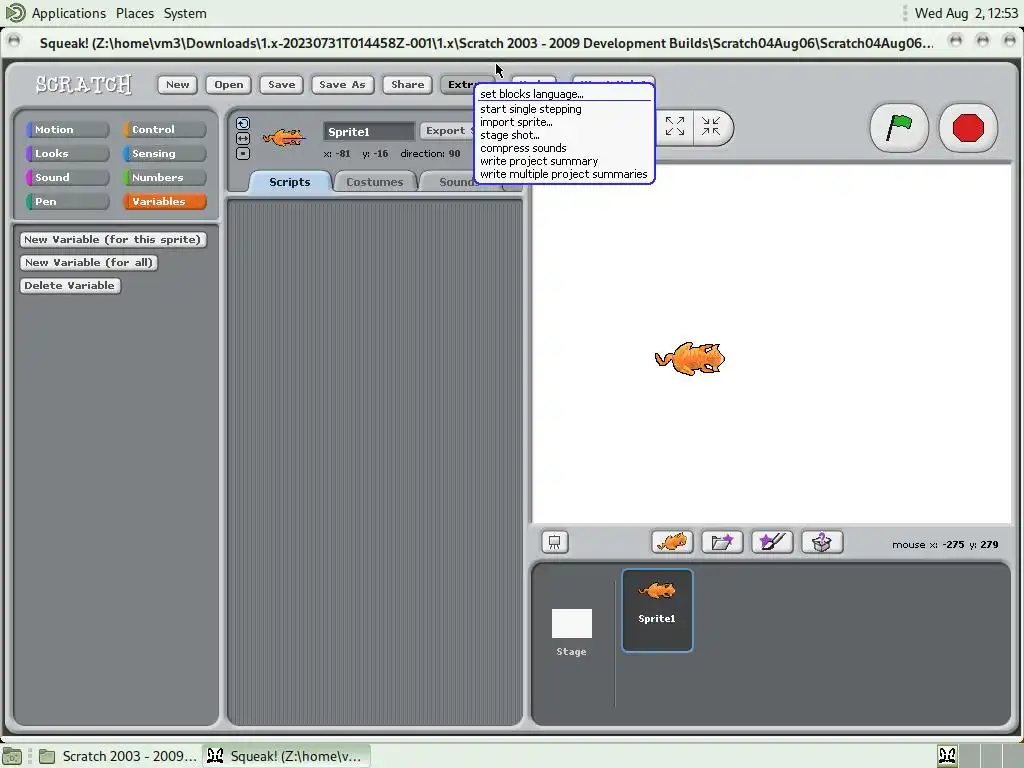Click the shrink sprite arrows icon
Viewport: 1024px width, 768px height.
(711, 126)
